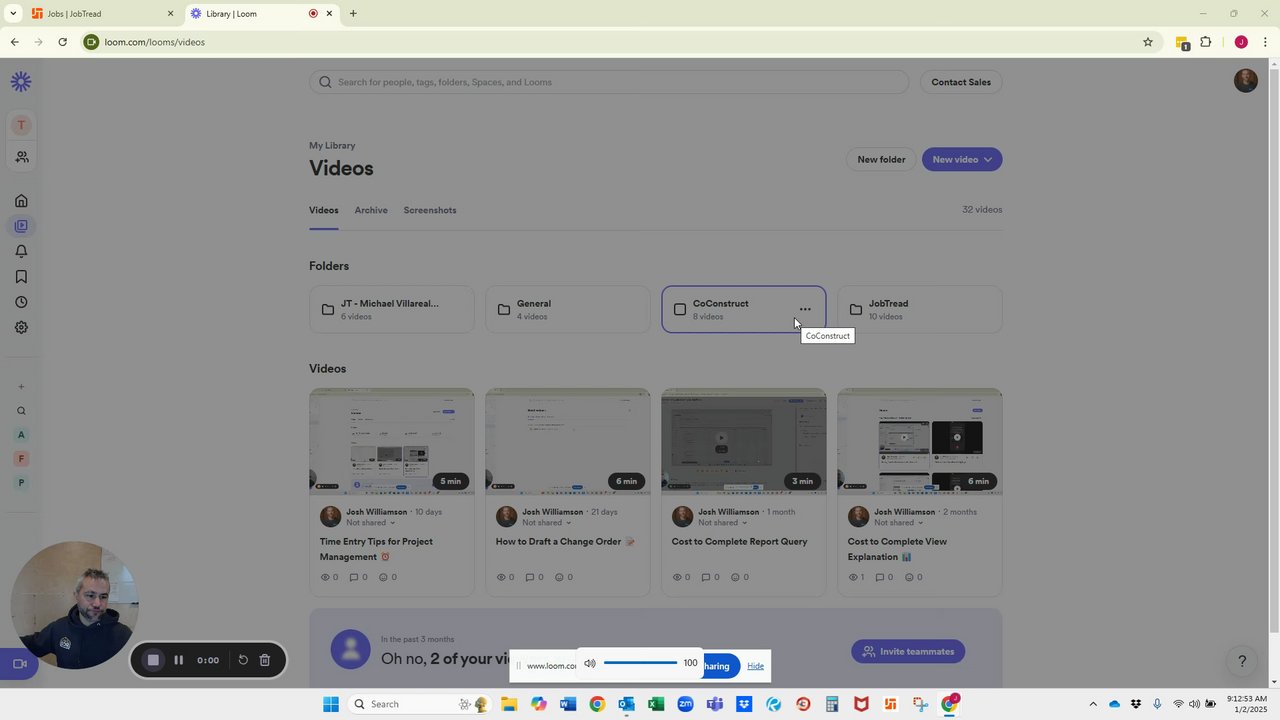Click Invite teammates button
The width and height of the screenshot is (1280, 720).
tap(908, 652)
